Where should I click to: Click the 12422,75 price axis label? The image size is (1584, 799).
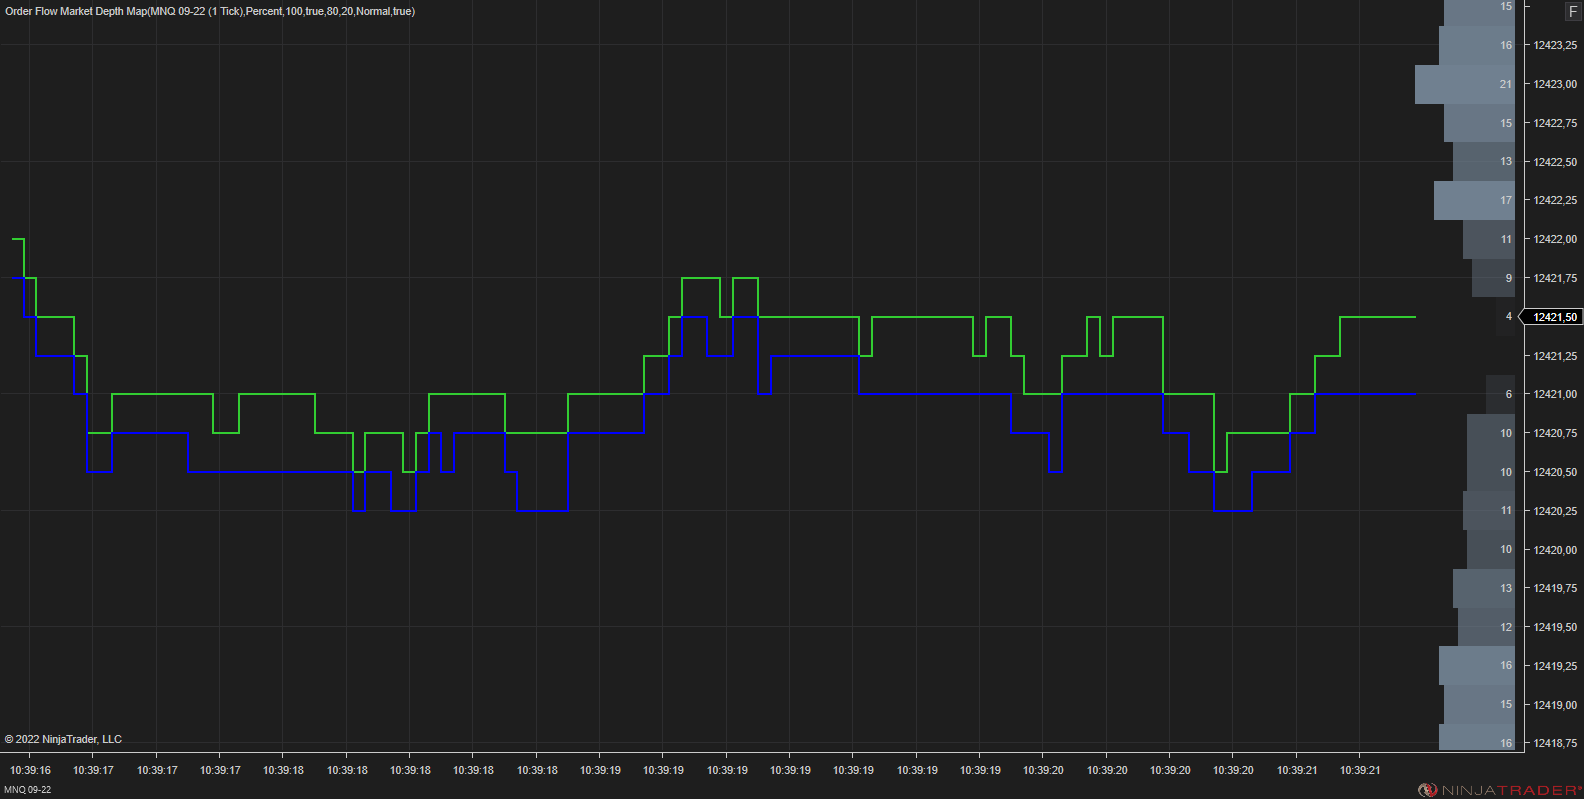pyautogui.click(x=1555, y=123)
